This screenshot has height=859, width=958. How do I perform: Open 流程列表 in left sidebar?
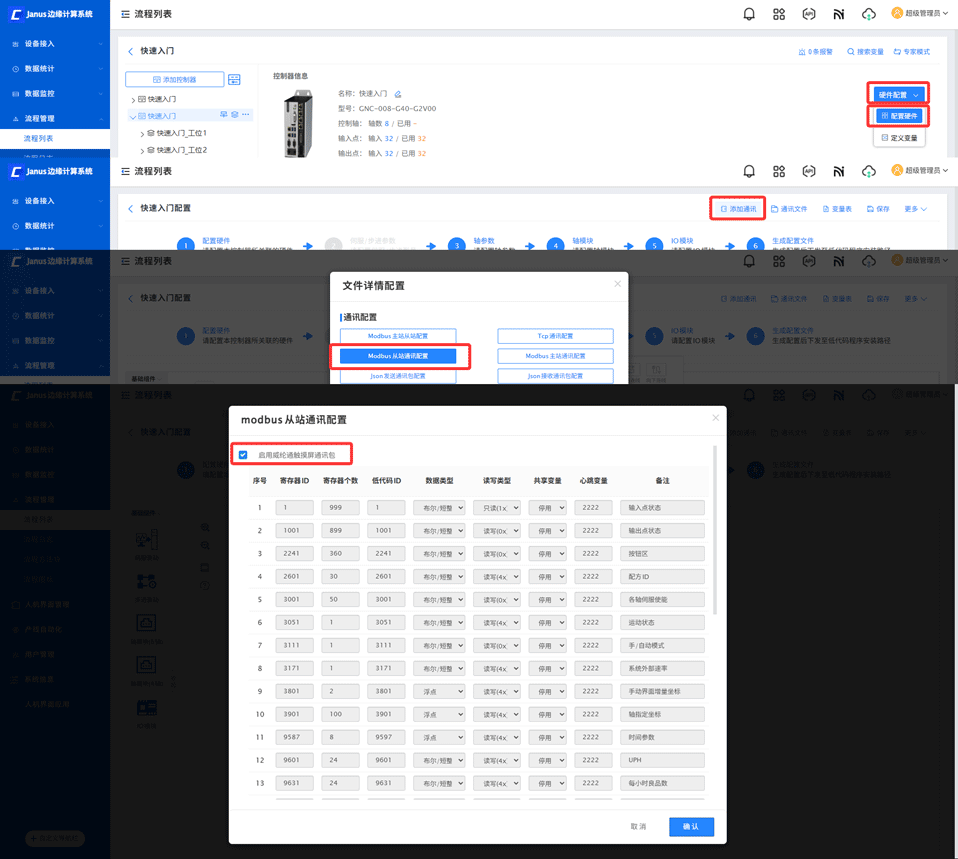[38, 139]
